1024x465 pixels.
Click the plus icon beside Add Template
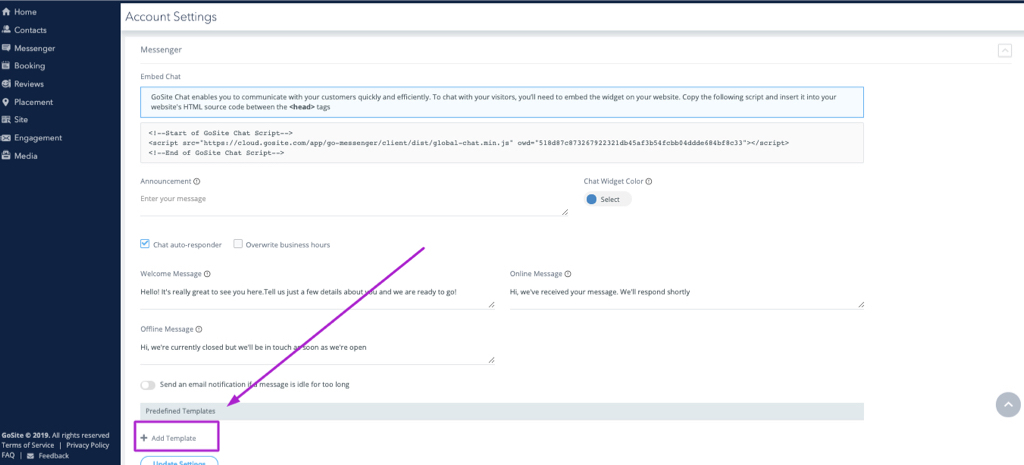144,438
